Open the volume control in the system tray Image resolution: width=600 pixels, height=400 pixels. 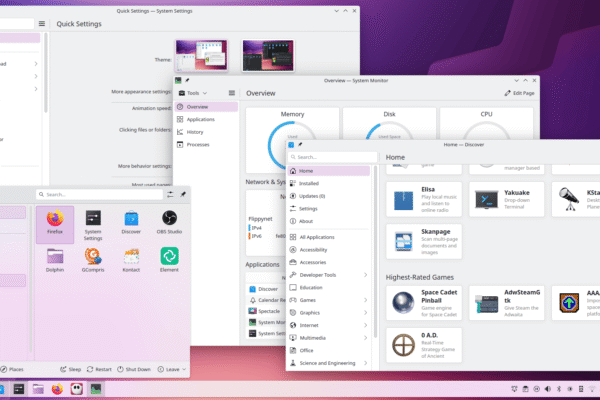548,389
